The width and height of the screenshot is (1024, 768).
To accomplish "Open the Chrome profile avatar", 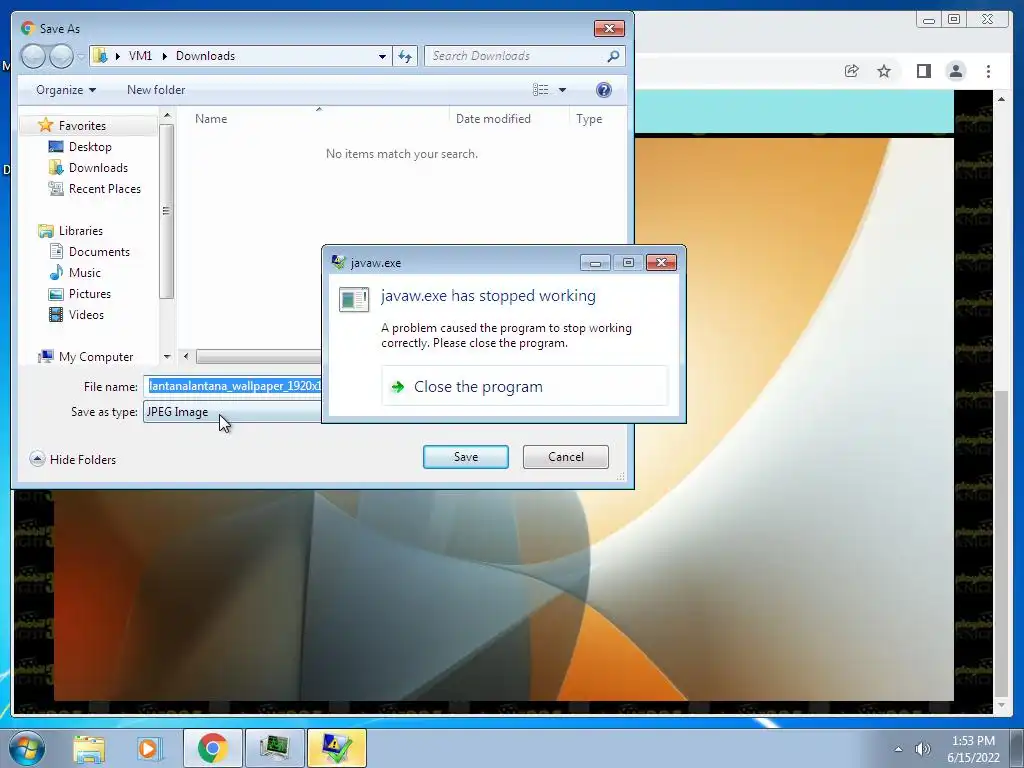I will (x=955, y=71).
